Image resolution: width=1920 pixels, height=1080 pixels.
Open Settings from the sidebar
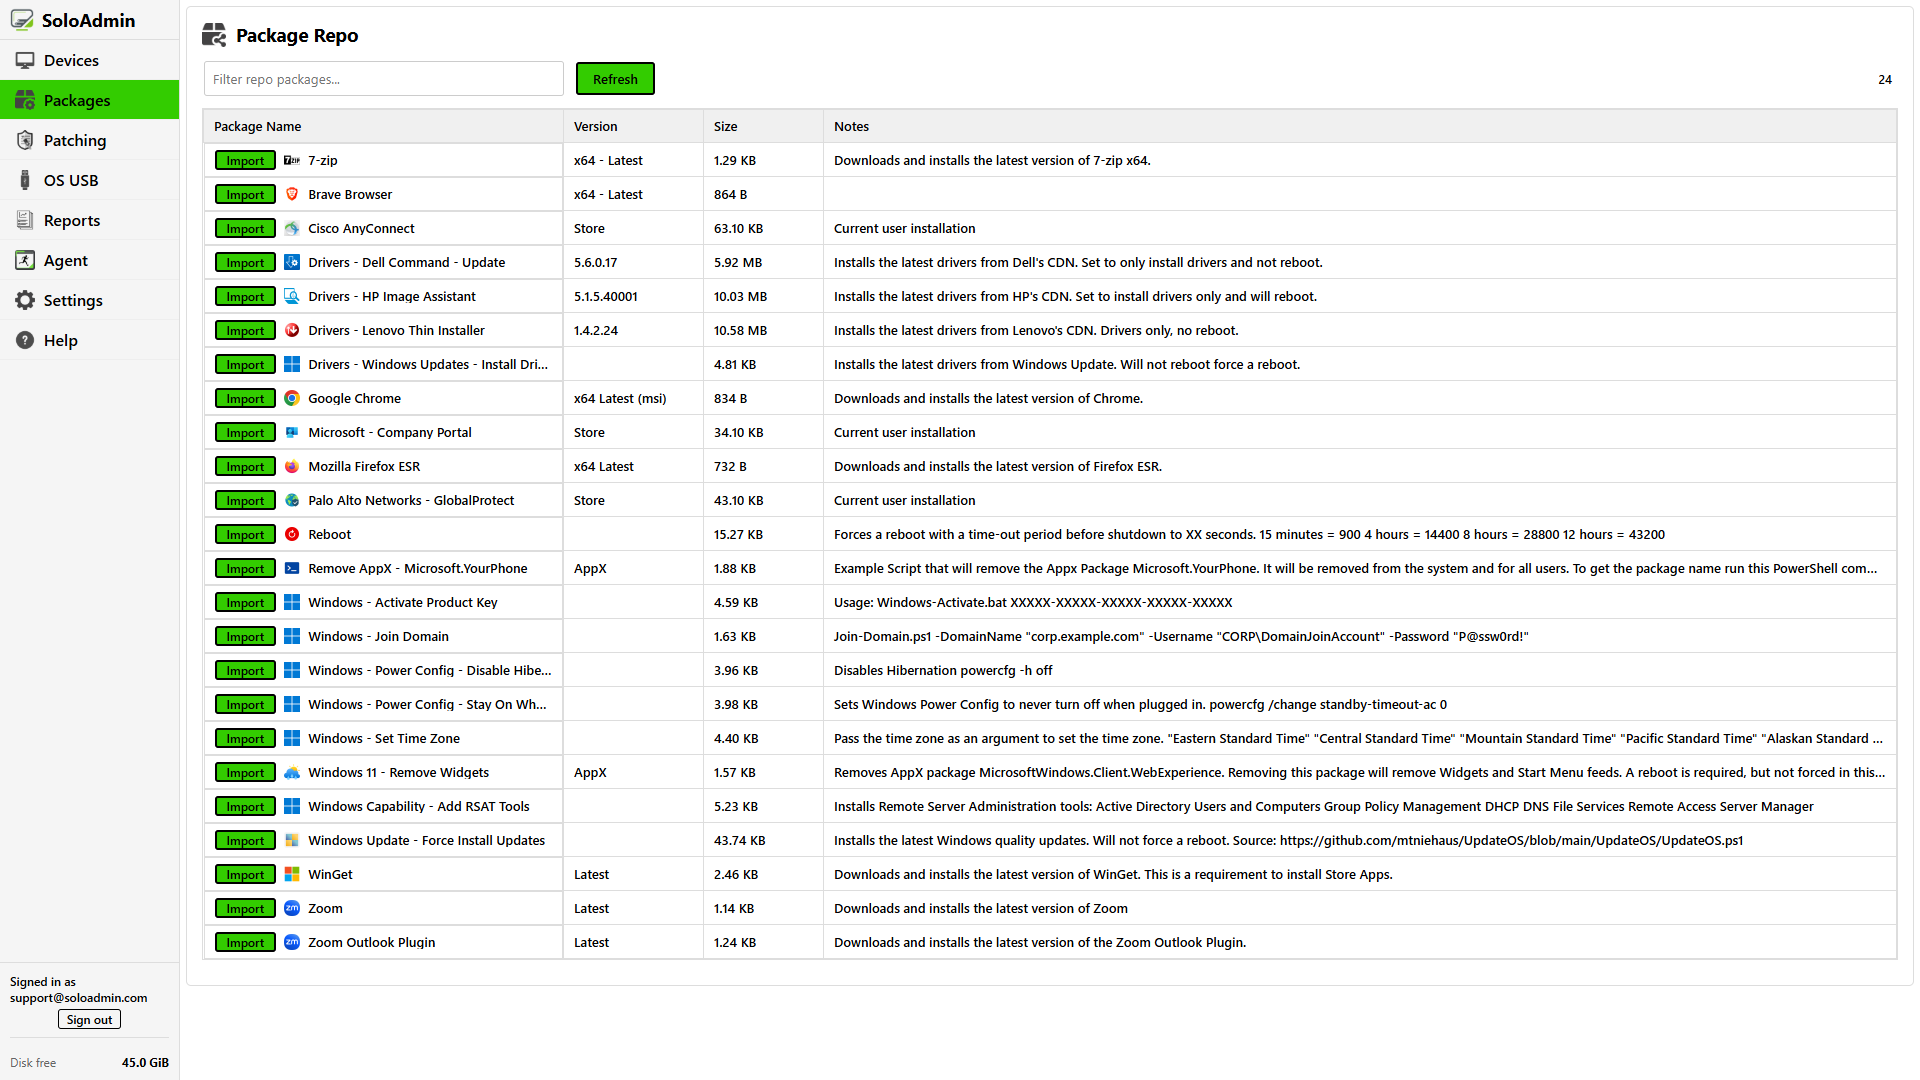tap(72, 300)
